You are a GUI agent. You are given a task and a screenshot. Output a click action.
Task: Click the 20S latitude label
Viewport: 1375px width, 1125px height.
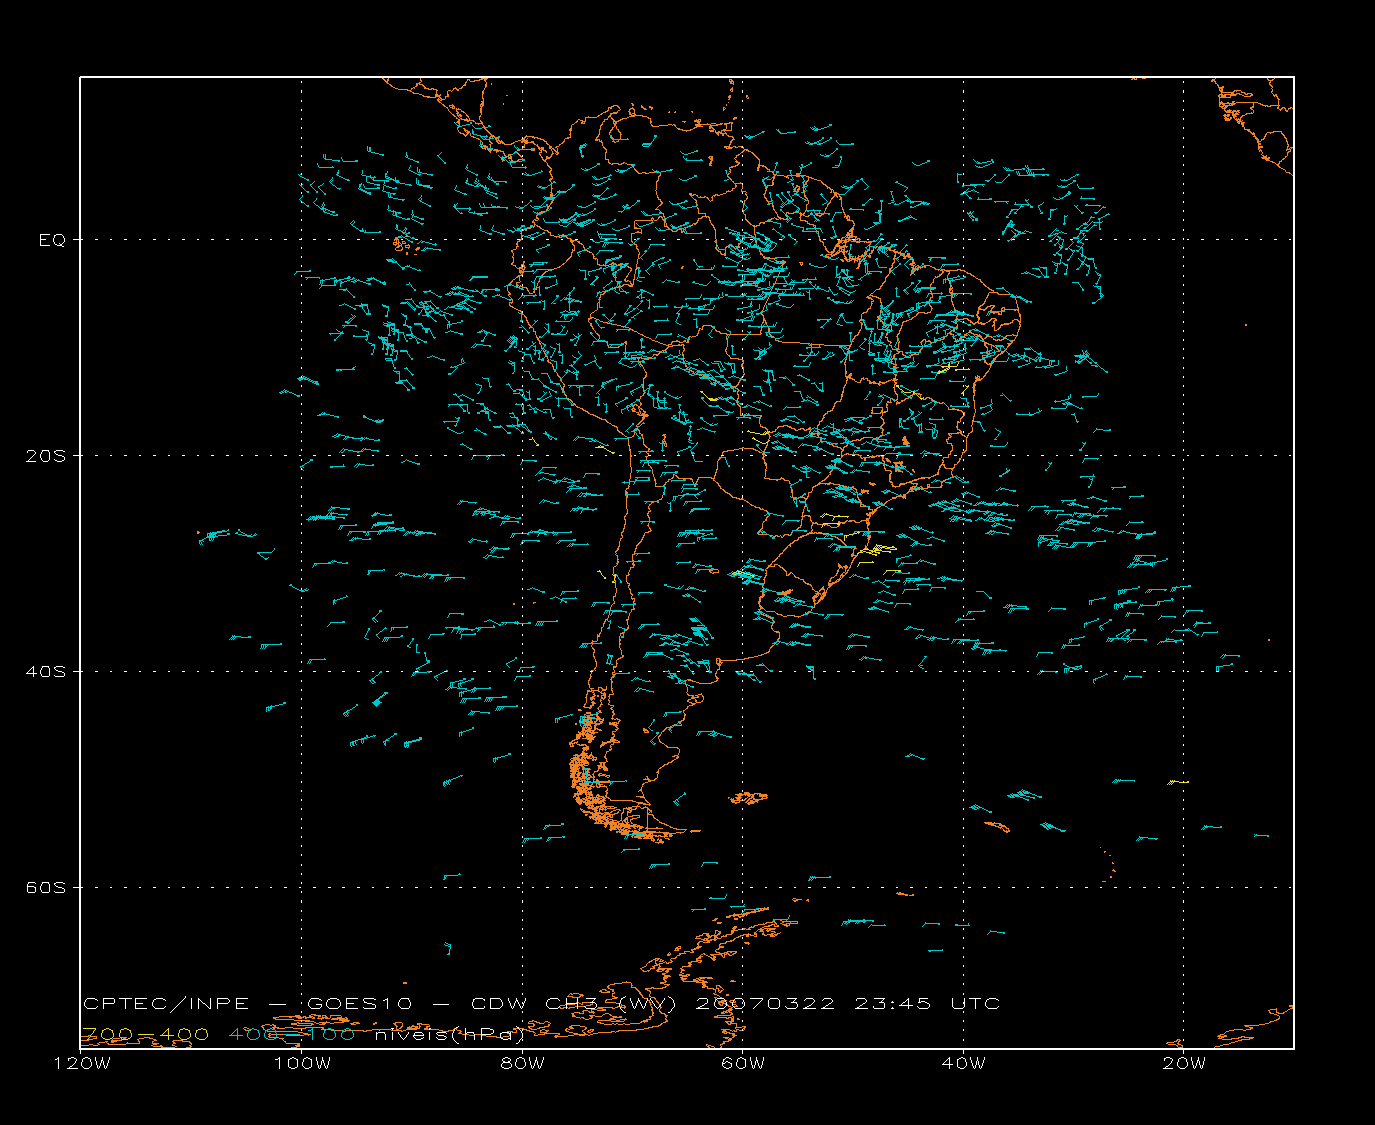pos(45,456)
